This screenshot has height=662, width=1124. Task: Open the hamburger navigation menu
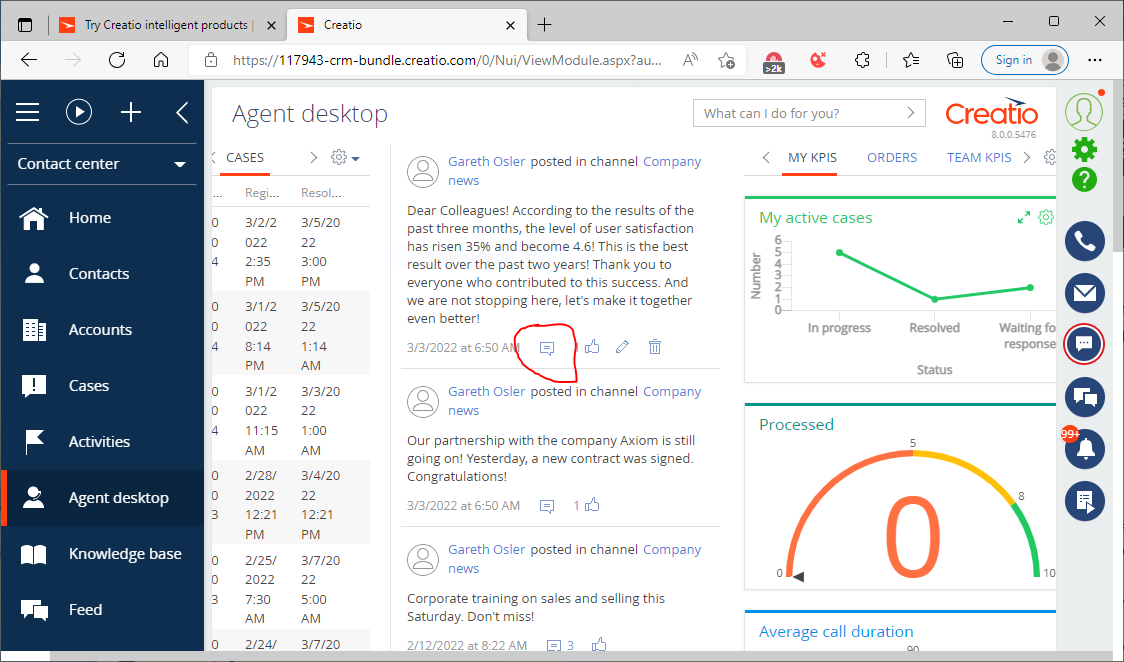(x=28, y=112)
